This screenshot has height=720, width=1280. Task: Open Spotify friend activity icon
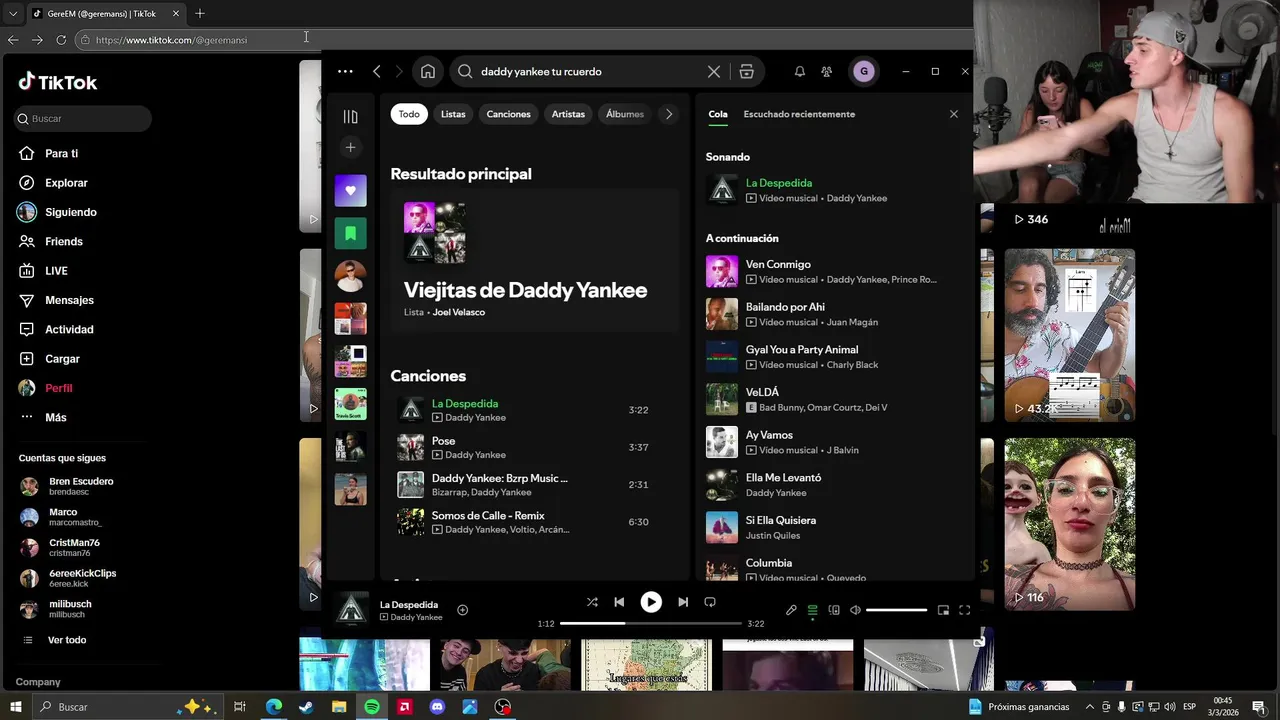(826, 72)
